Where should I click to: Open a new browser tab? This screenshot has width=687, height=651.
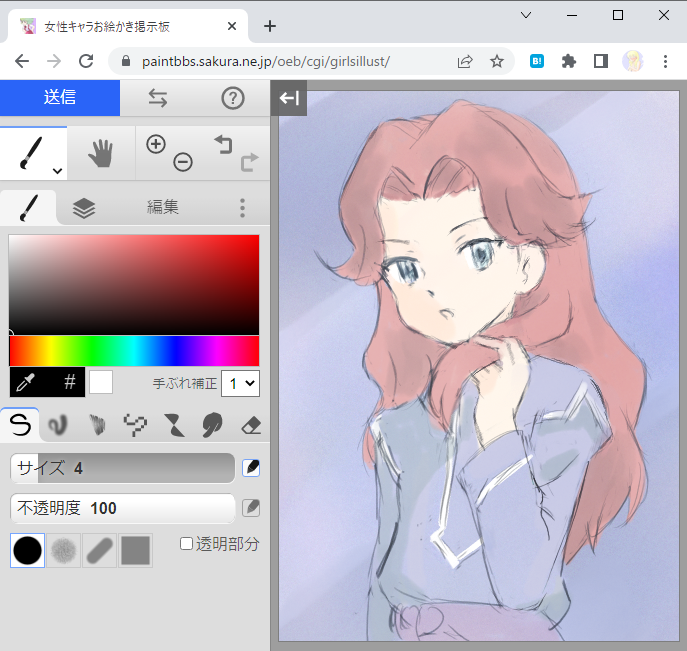[x=270, y=26]
